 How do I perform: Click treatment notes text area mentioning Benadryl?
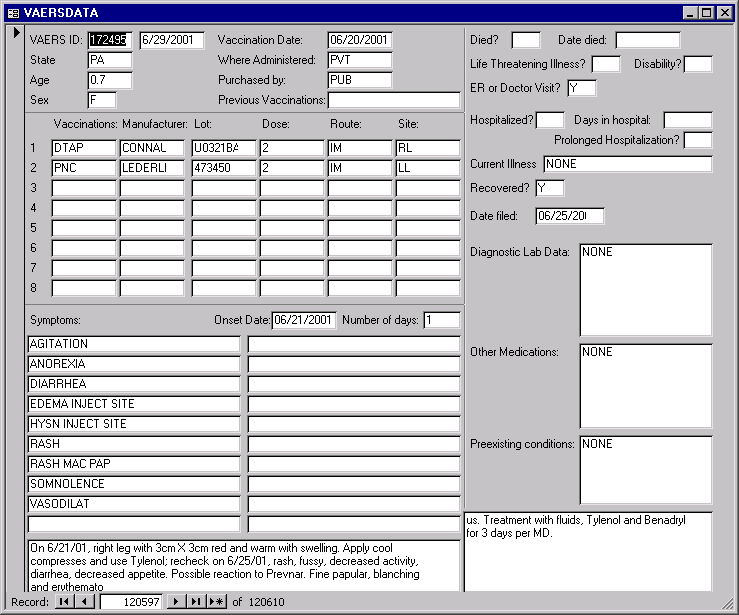coord(588,552)
